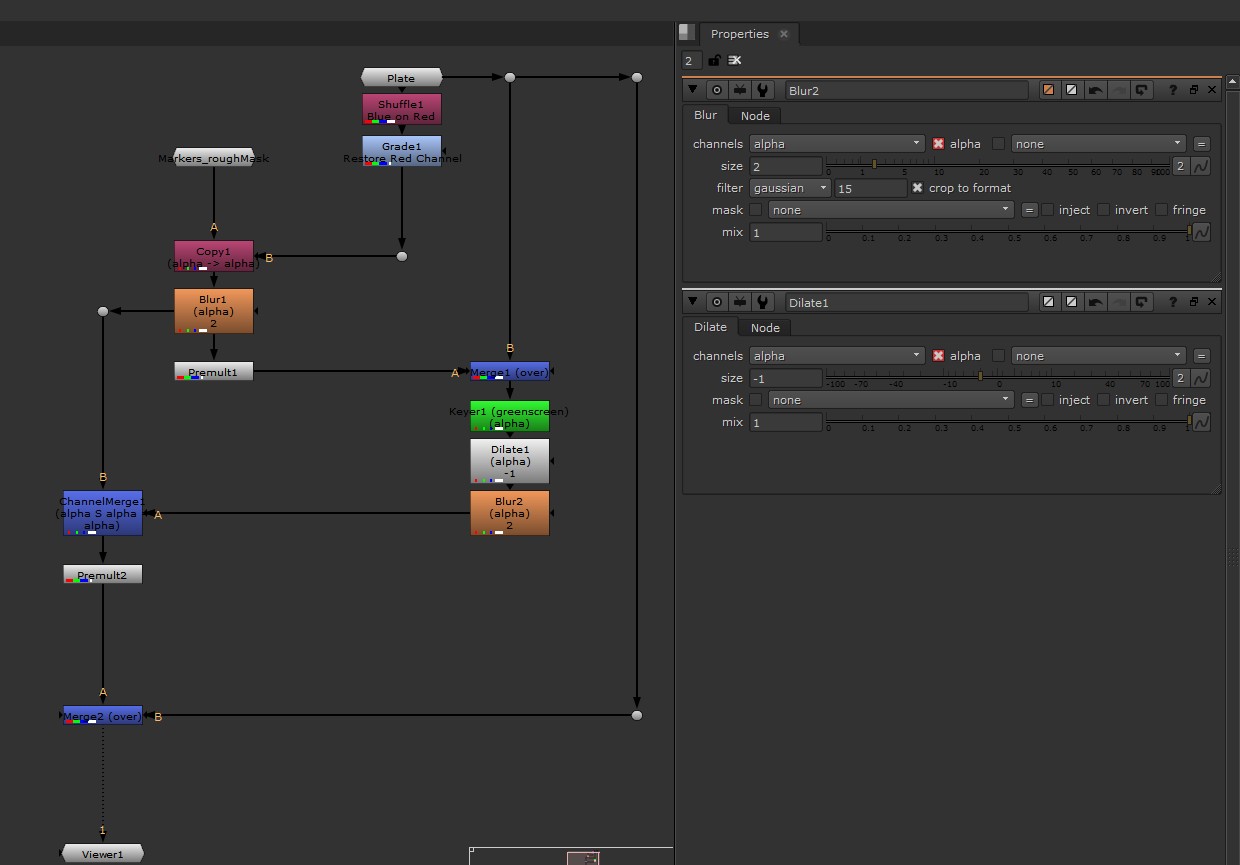The image size is (1240, 865).
Task: Open the Dilate1 channels dropdown
Action: click(x=837, y=356)
